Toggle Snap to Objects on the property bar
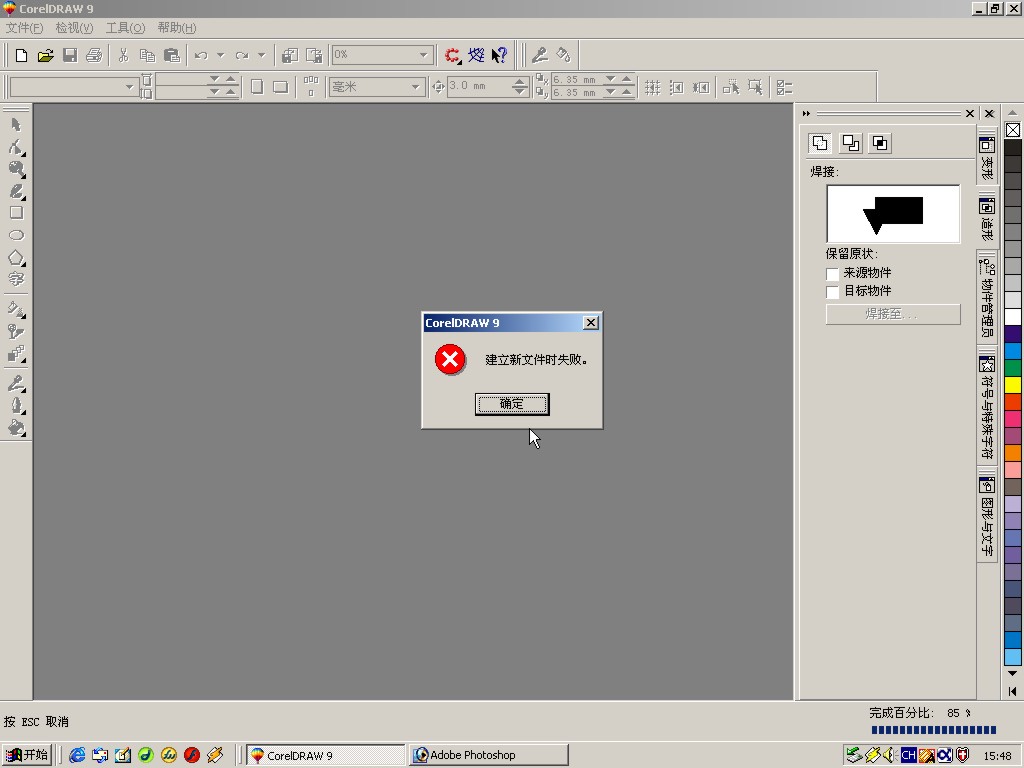 pos(701,87)
